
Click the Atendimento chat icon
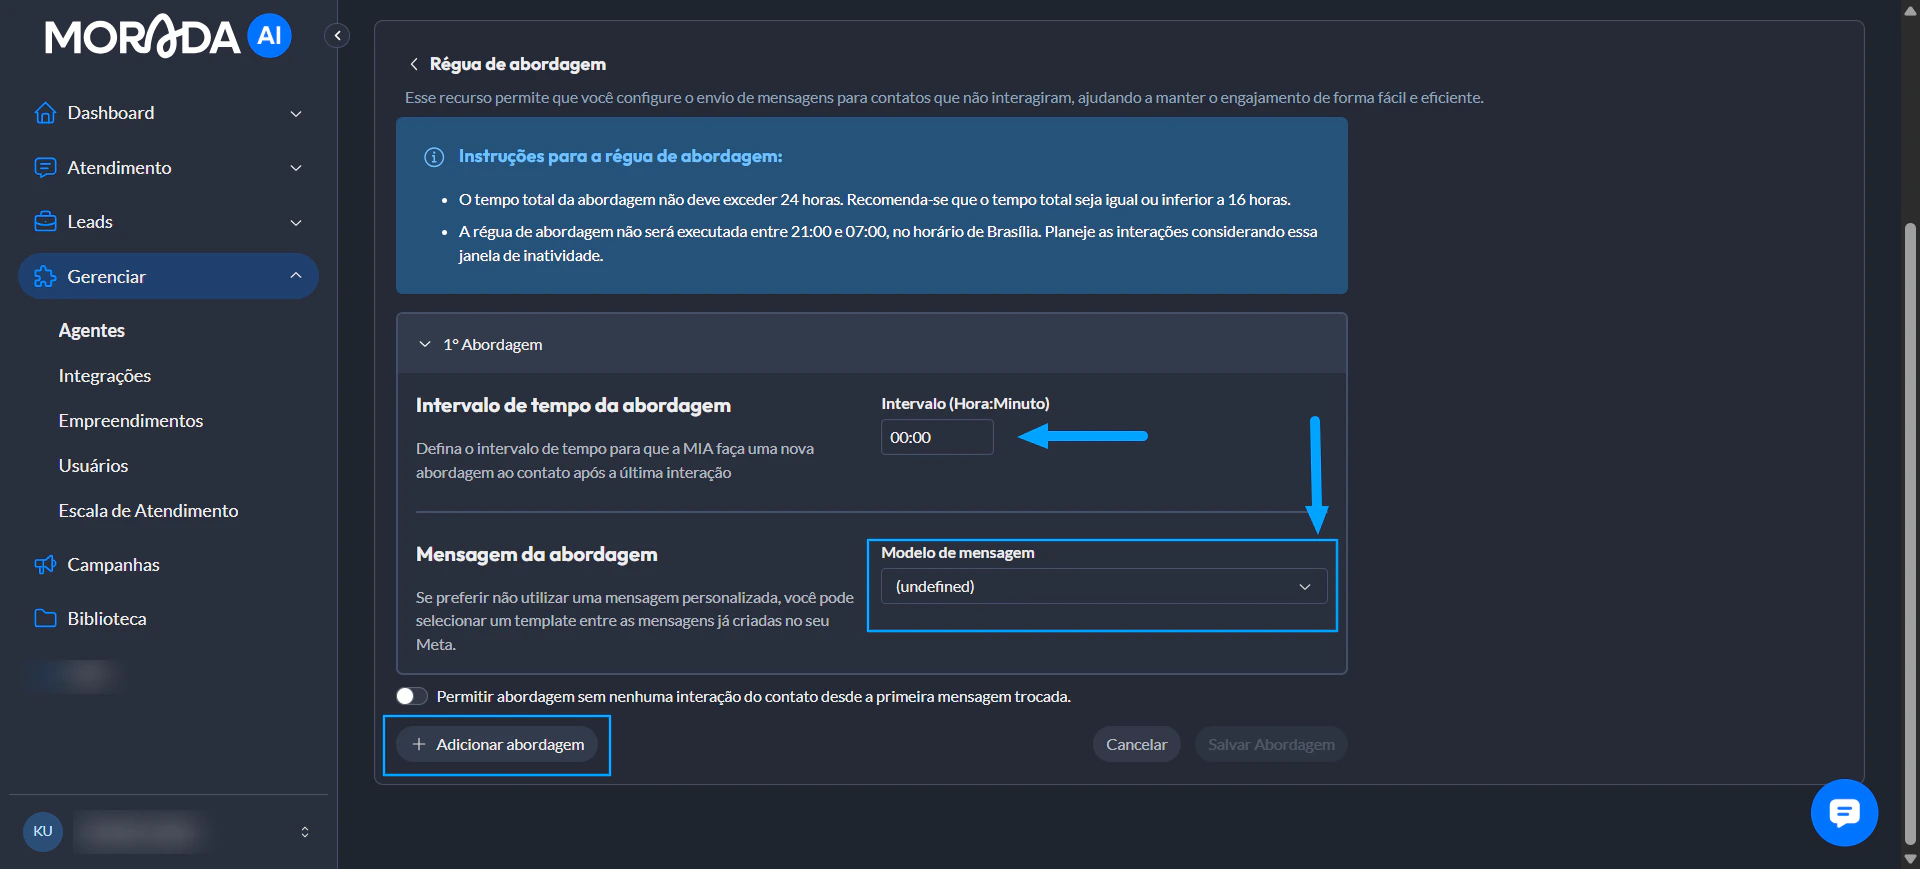pyautogui.click(x=45, y=168)
